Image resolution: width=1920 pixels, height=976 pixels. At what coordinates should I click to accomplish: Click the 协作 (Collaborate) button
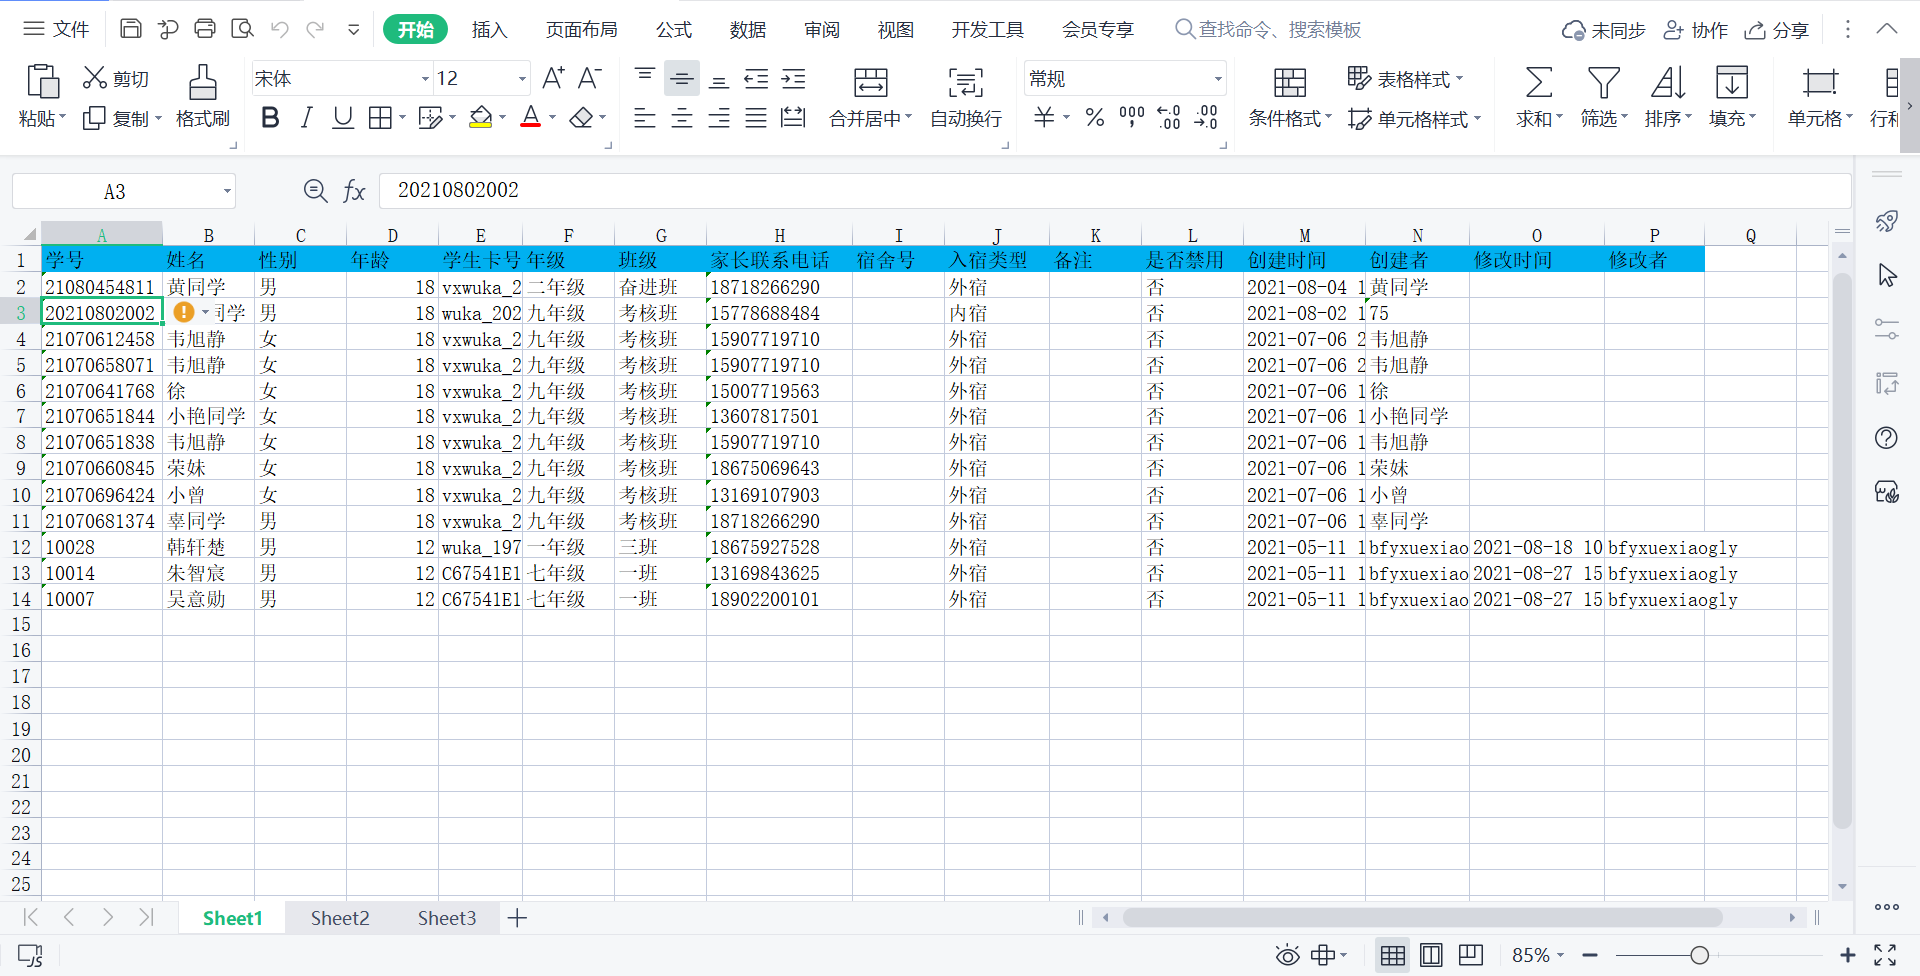click(1696, 30)
